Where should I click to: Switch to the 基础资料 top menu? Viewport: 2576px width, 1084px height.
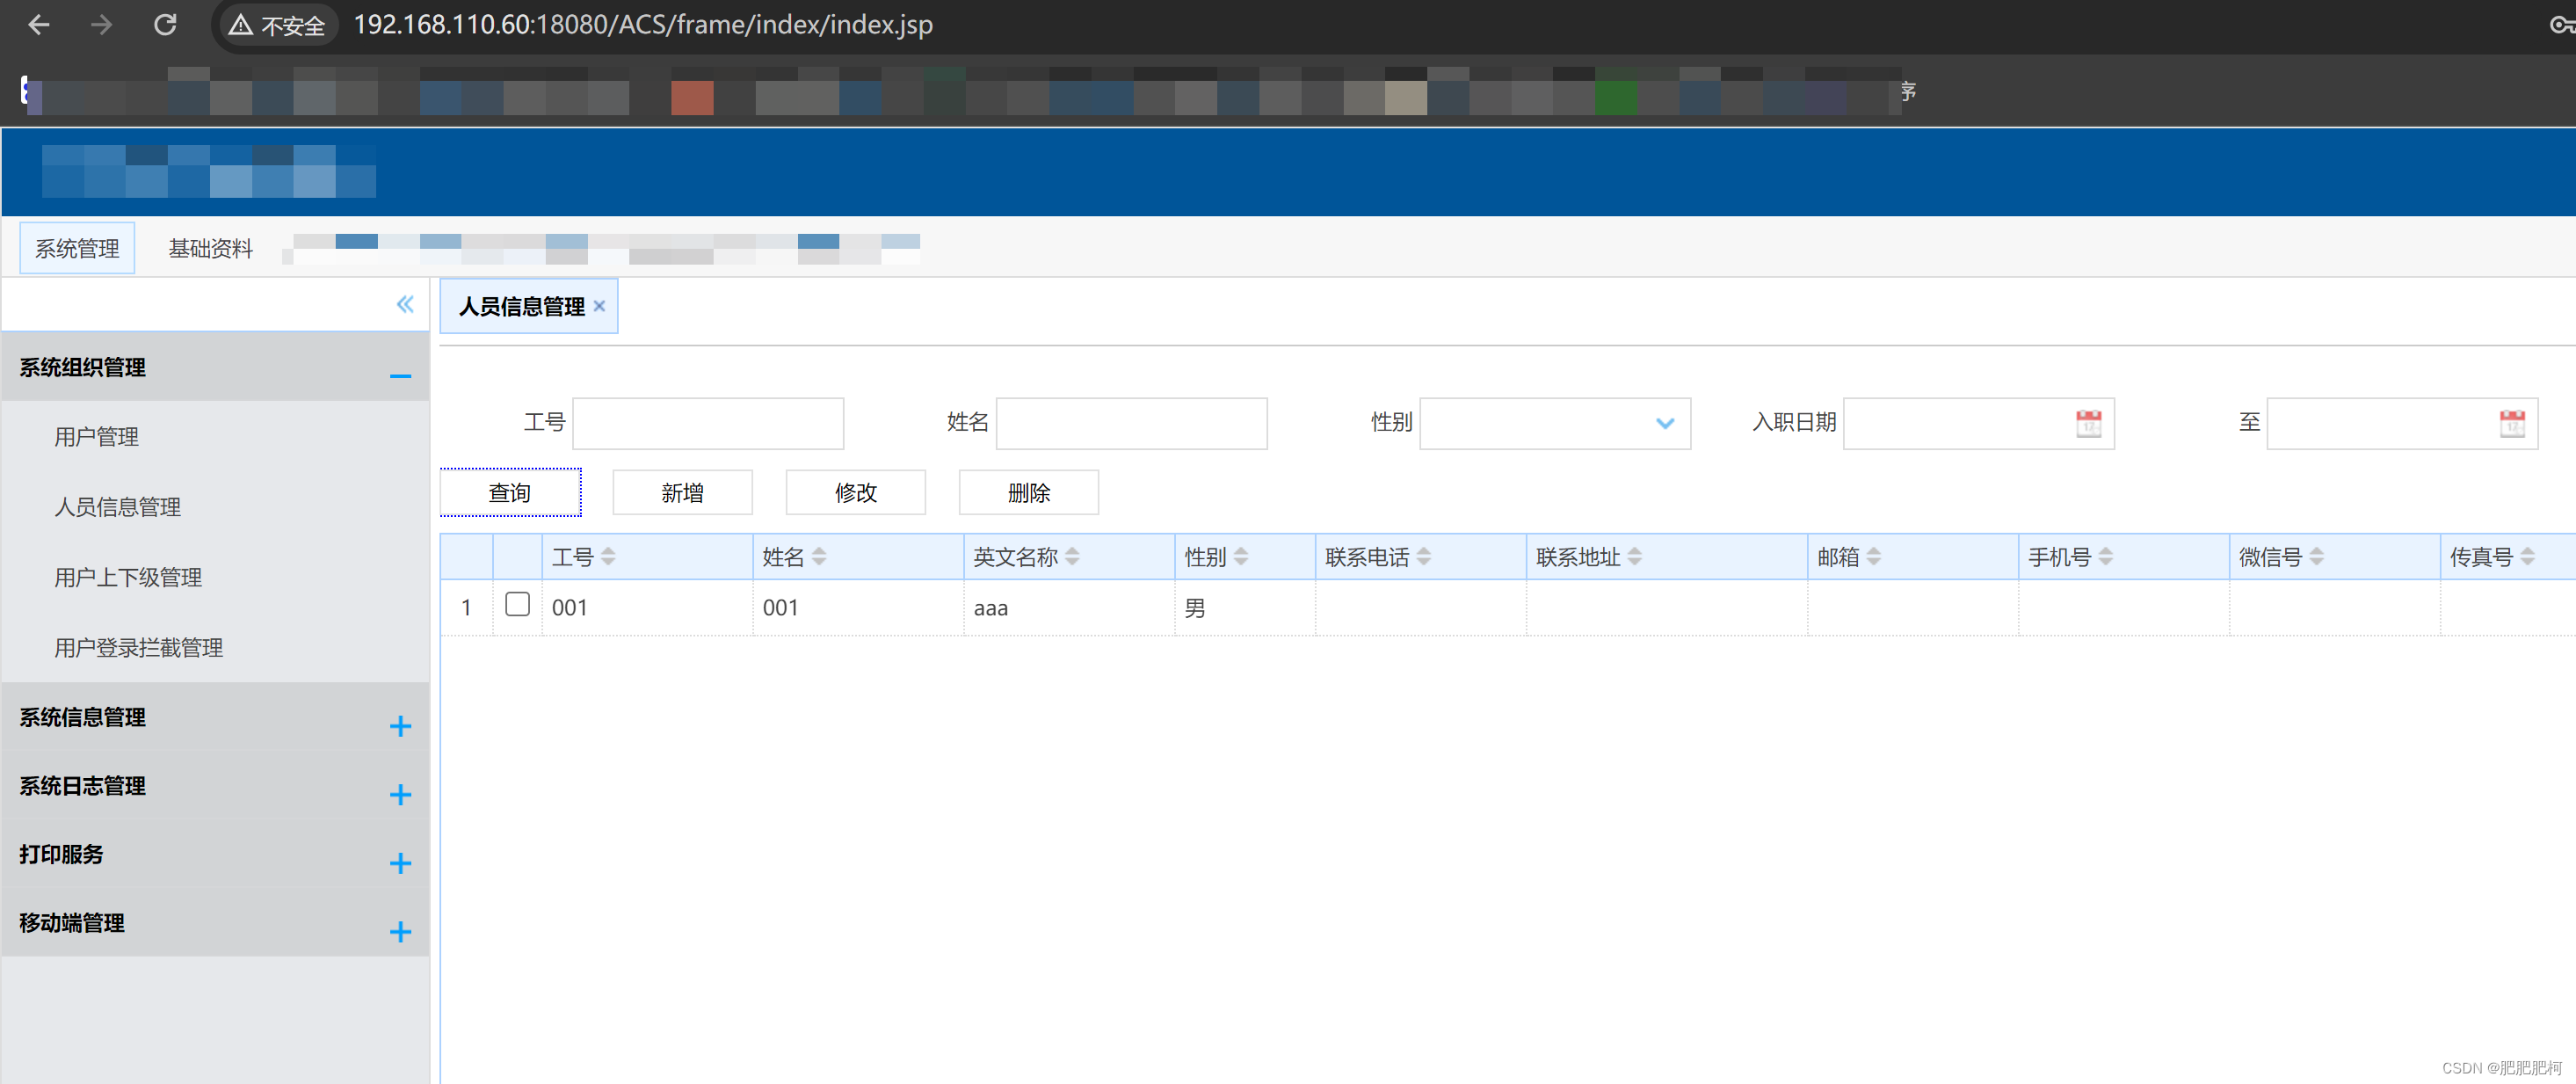point(210,248)
